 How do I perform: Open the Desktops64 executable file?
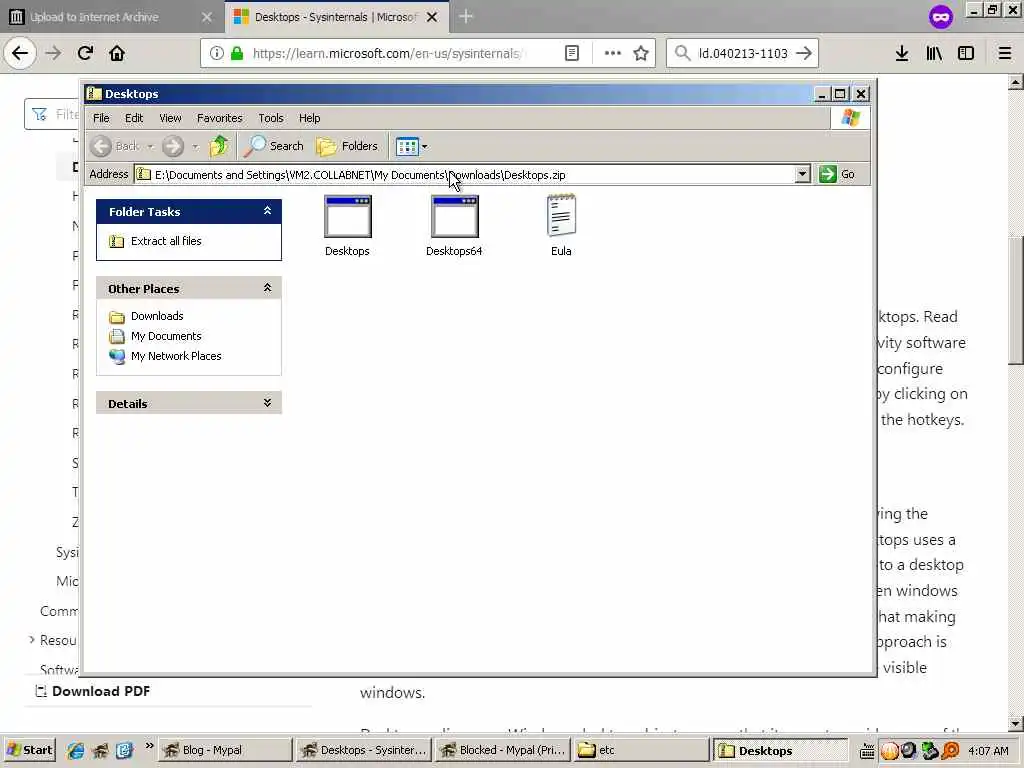click(x=454, y=226)
